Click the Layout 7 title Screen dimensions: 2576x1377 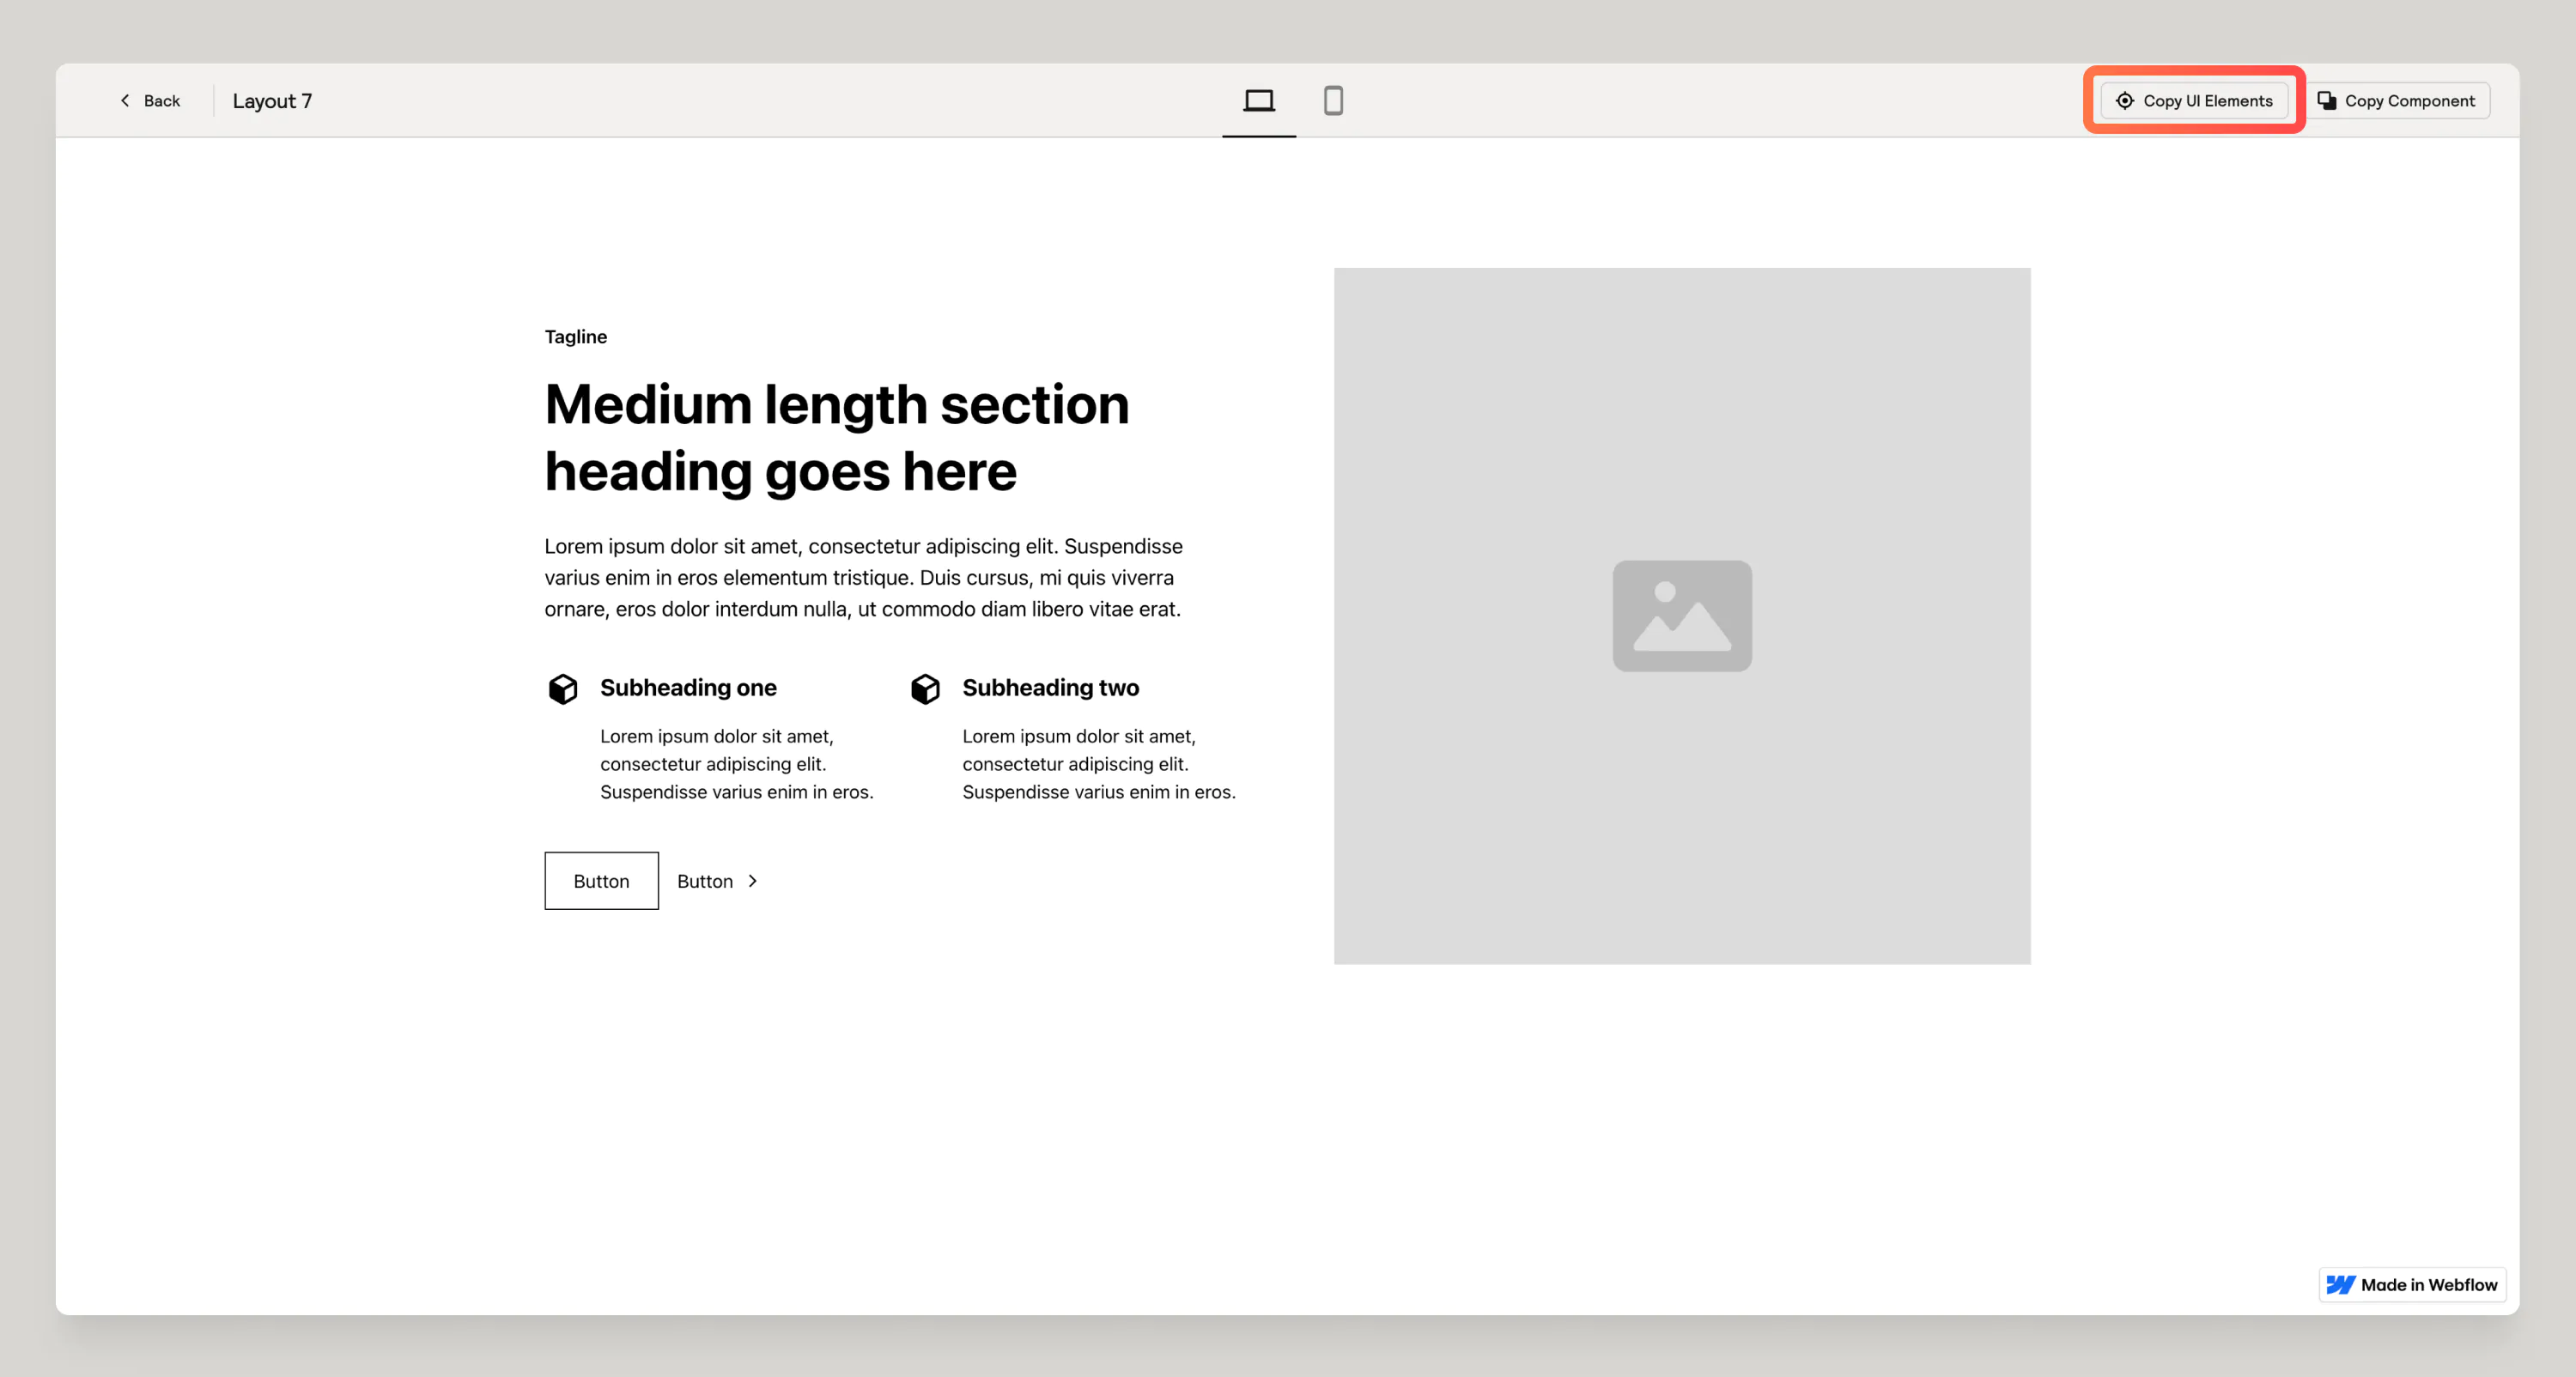pyautogui.click(x=272, y=101)
